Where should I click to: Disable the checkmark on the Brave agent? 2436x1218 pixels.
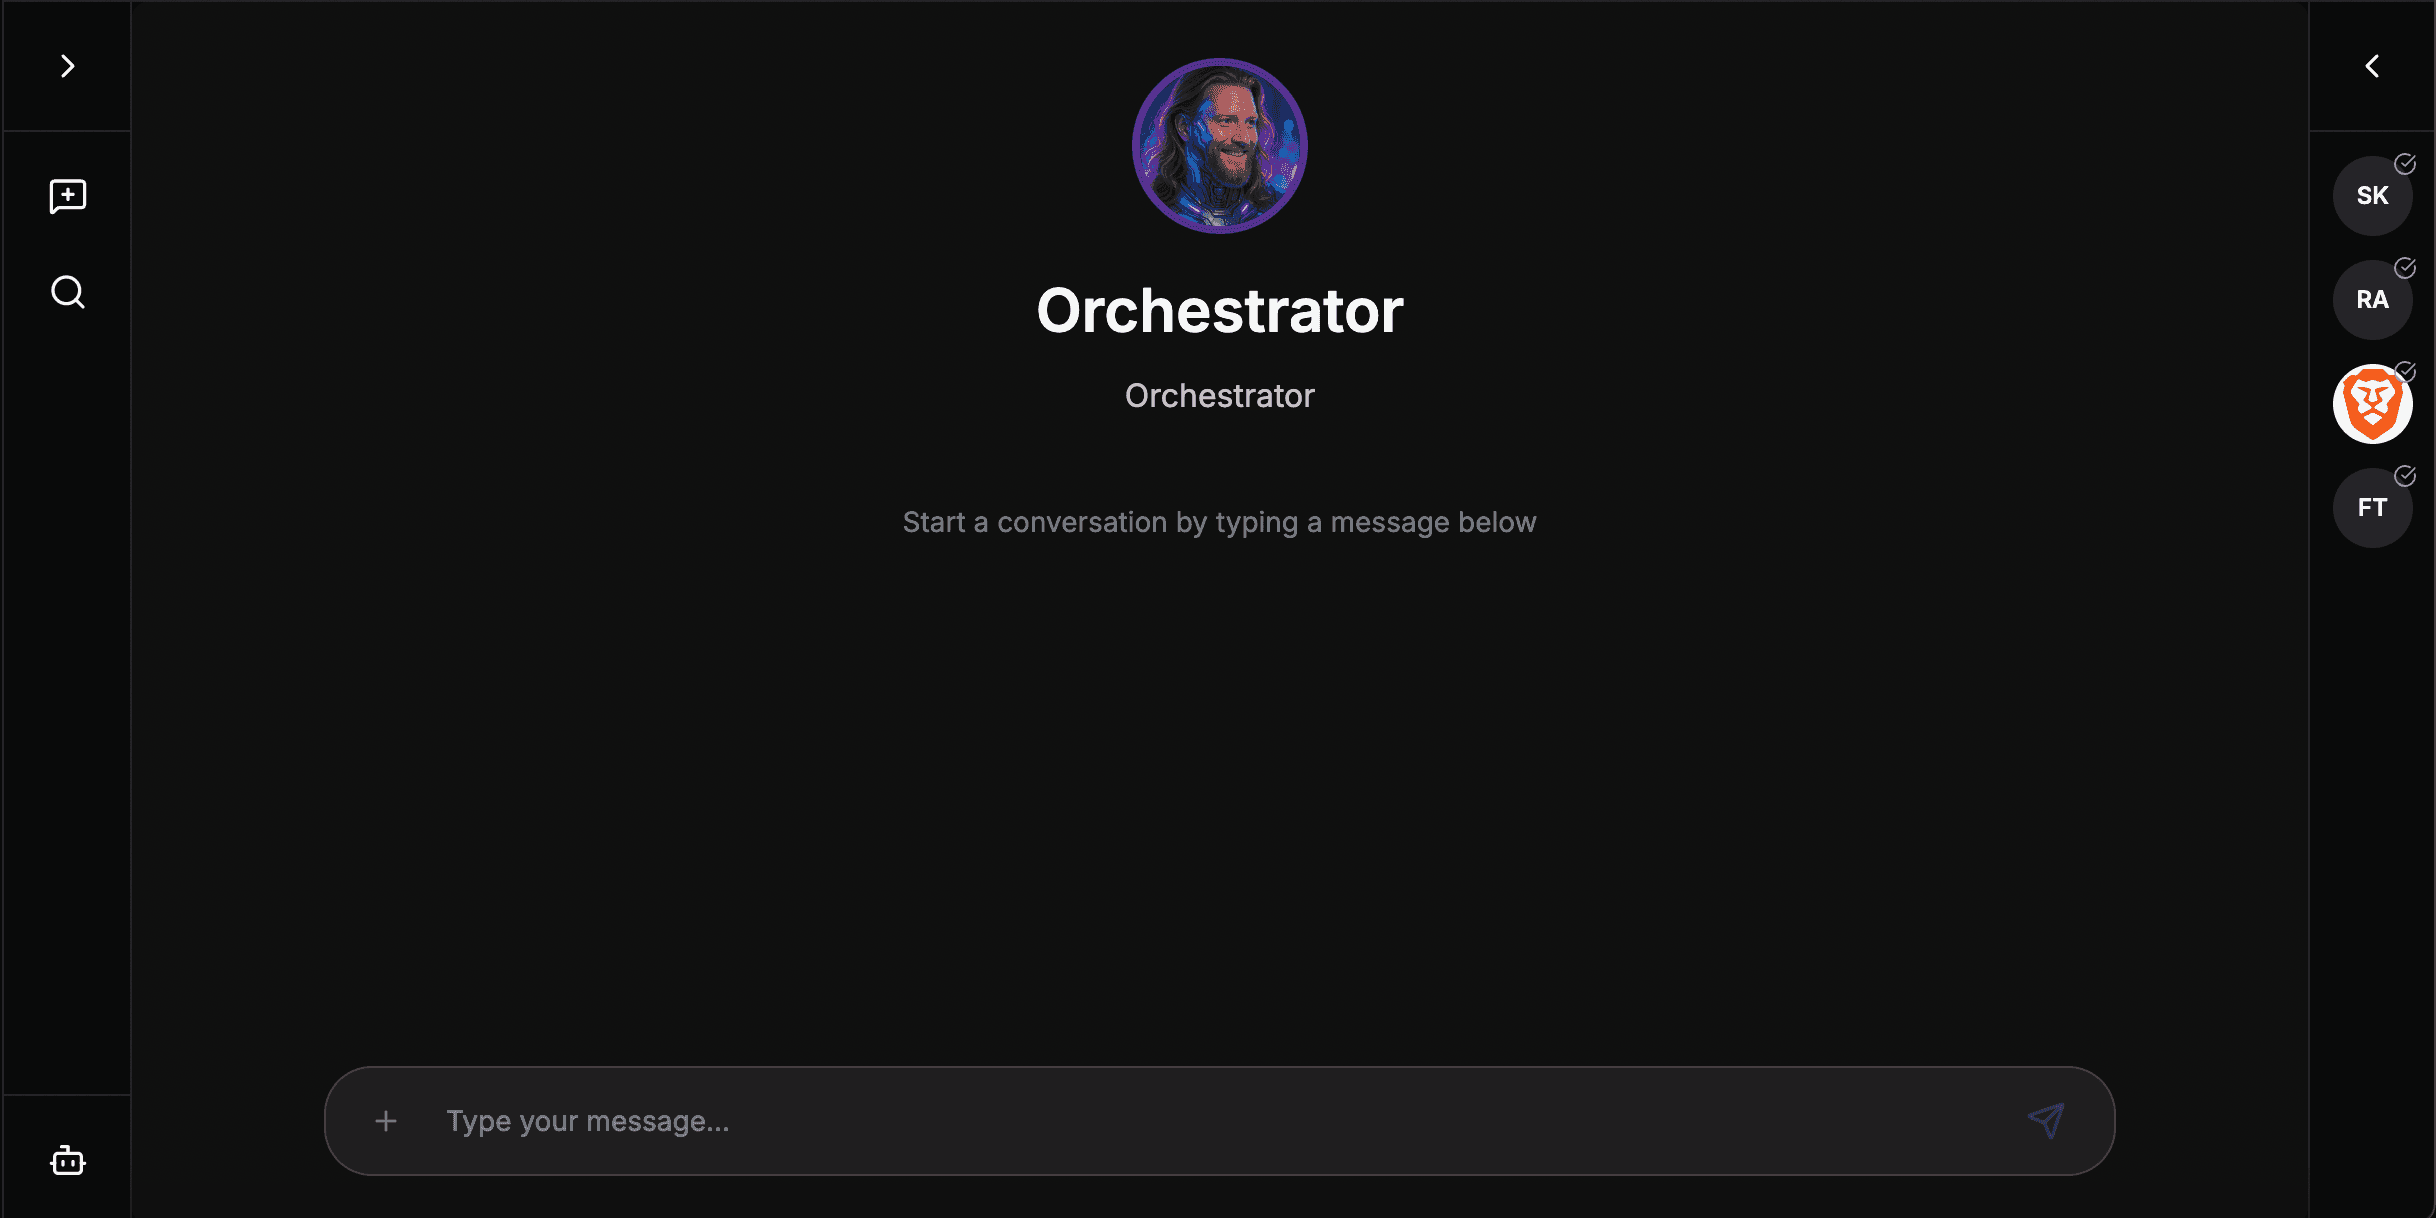[2404, 371]
